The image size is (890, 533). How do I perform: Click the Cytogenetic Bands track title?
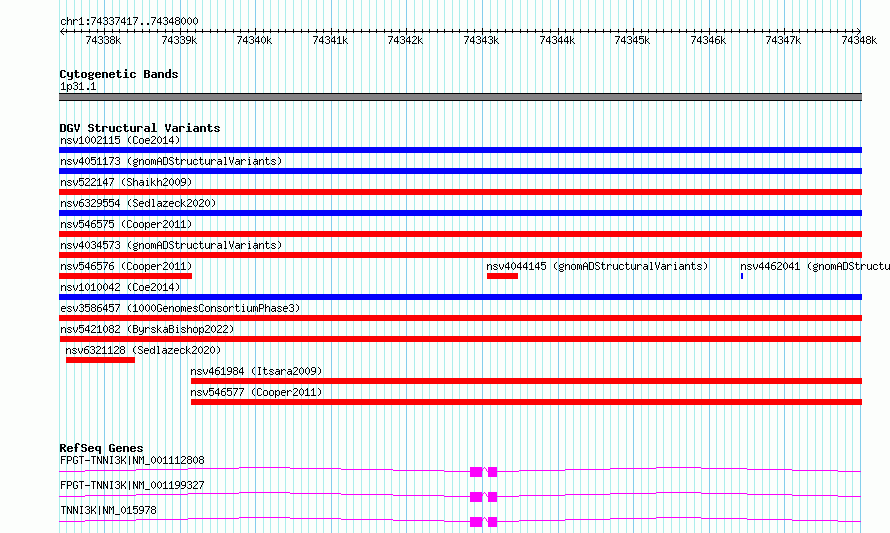[119, 74]
